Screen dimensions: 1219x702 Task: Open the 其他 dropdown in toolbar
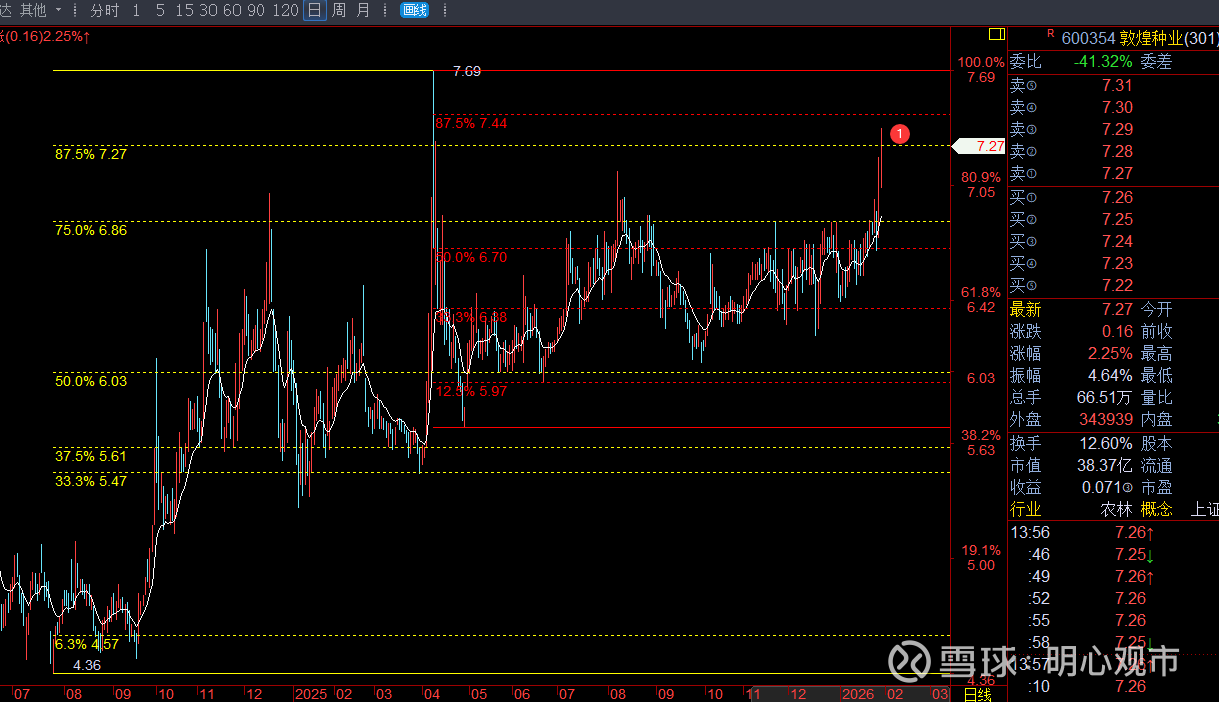coord(40,10)
